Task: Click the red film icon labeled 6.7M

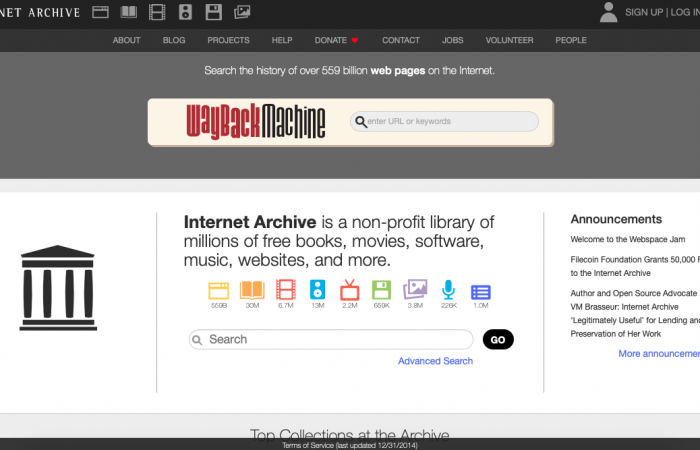Action: tap(286, 290)
